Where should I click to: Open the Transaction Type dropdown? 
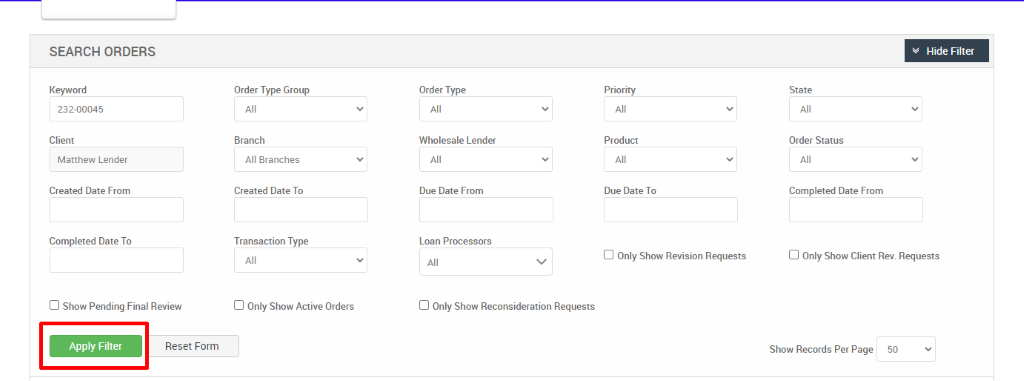301,260
